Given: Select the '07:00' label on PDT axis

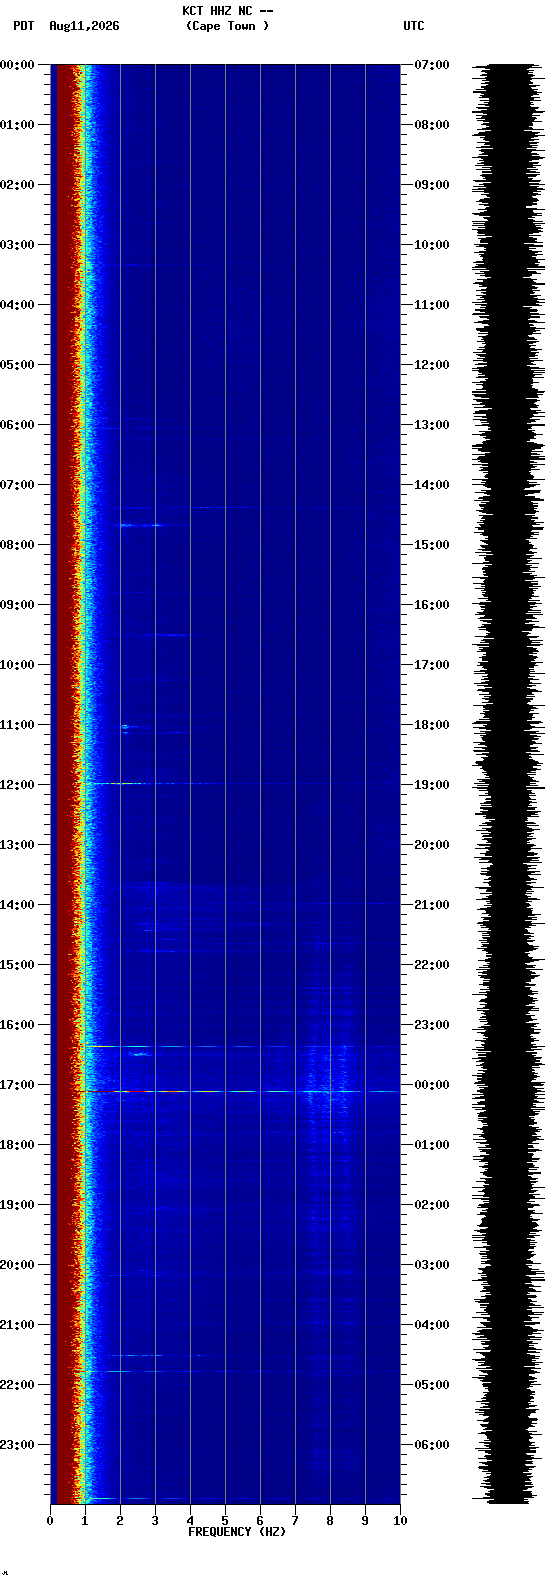Looking at the screenshot, I should pos(17,485).
